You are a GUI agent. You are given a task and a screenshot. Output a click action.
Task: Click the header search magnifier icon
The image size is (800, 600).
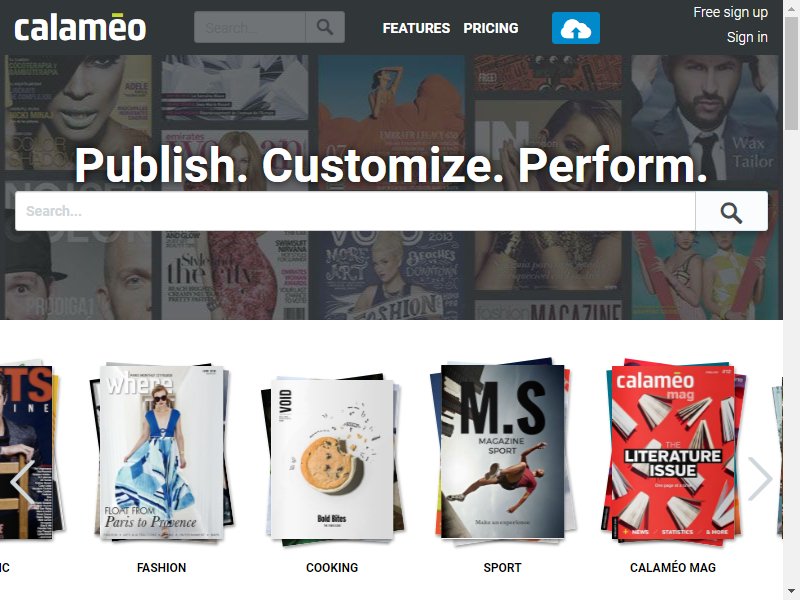pyautogui.click(x=325, y=27)
